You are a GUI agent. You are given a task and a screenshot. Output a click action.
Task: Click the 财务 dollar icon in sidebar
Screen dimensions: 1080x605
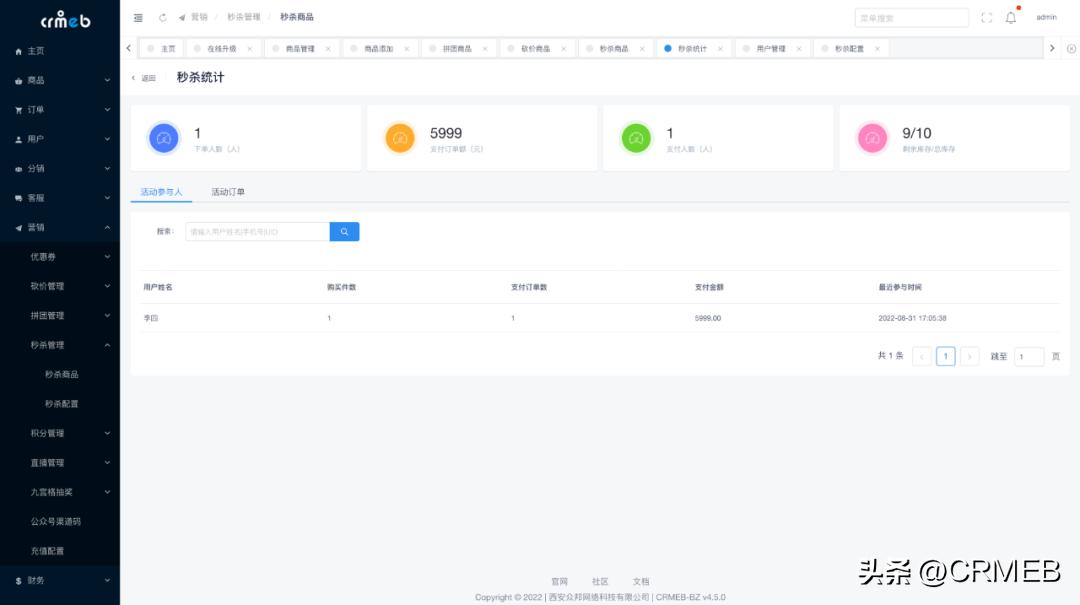point(20,579)
